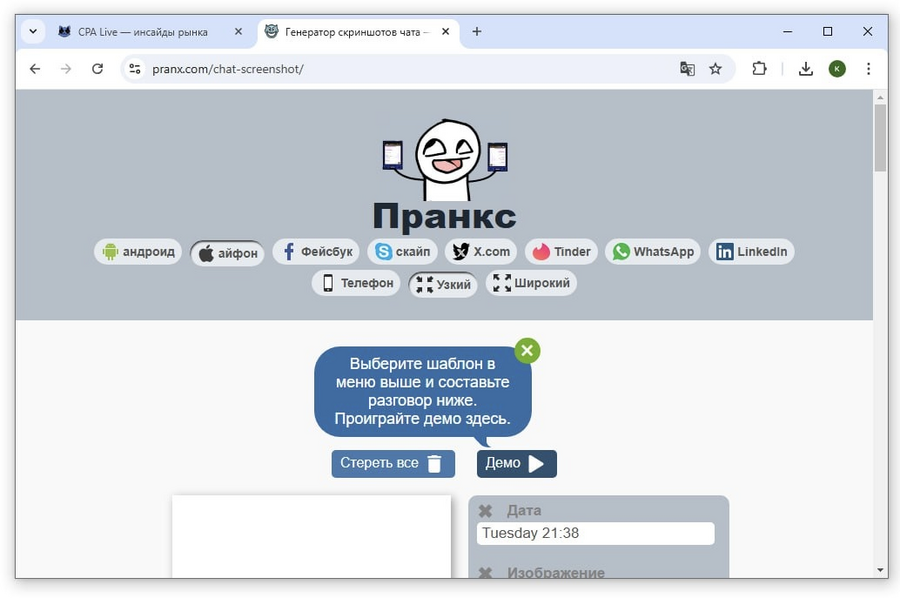Image resolution: width=900 pixels, height=598 pixels.
Task: Set the Широкий wide layout
Action: (x=531, y=283)
